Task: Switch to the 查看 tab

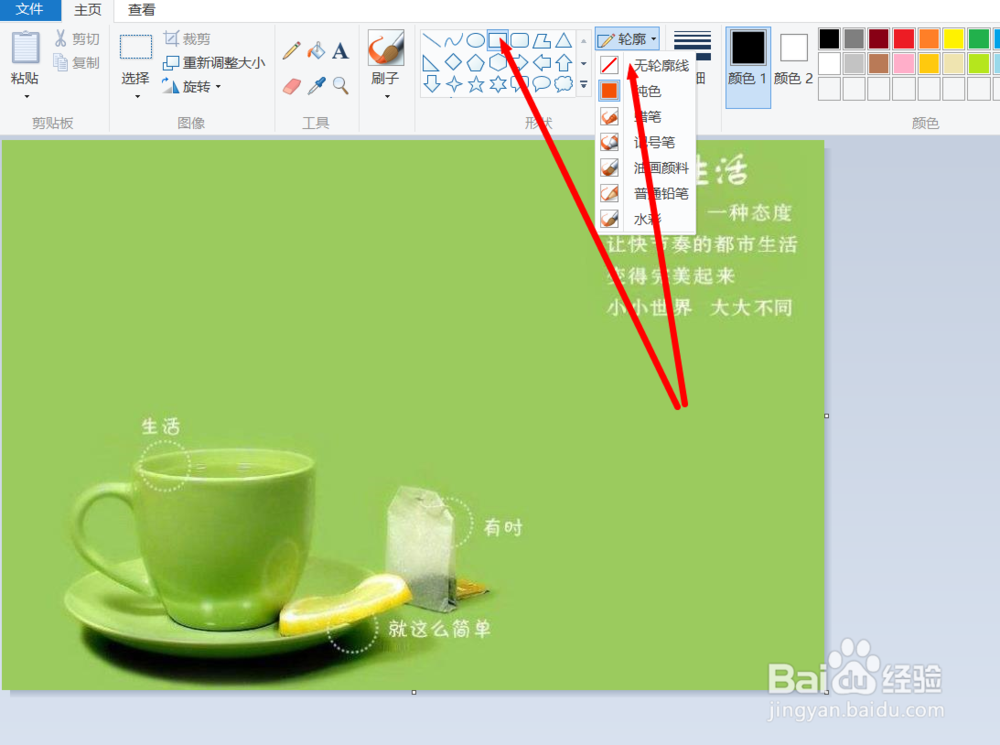Action: click(141, 11)
